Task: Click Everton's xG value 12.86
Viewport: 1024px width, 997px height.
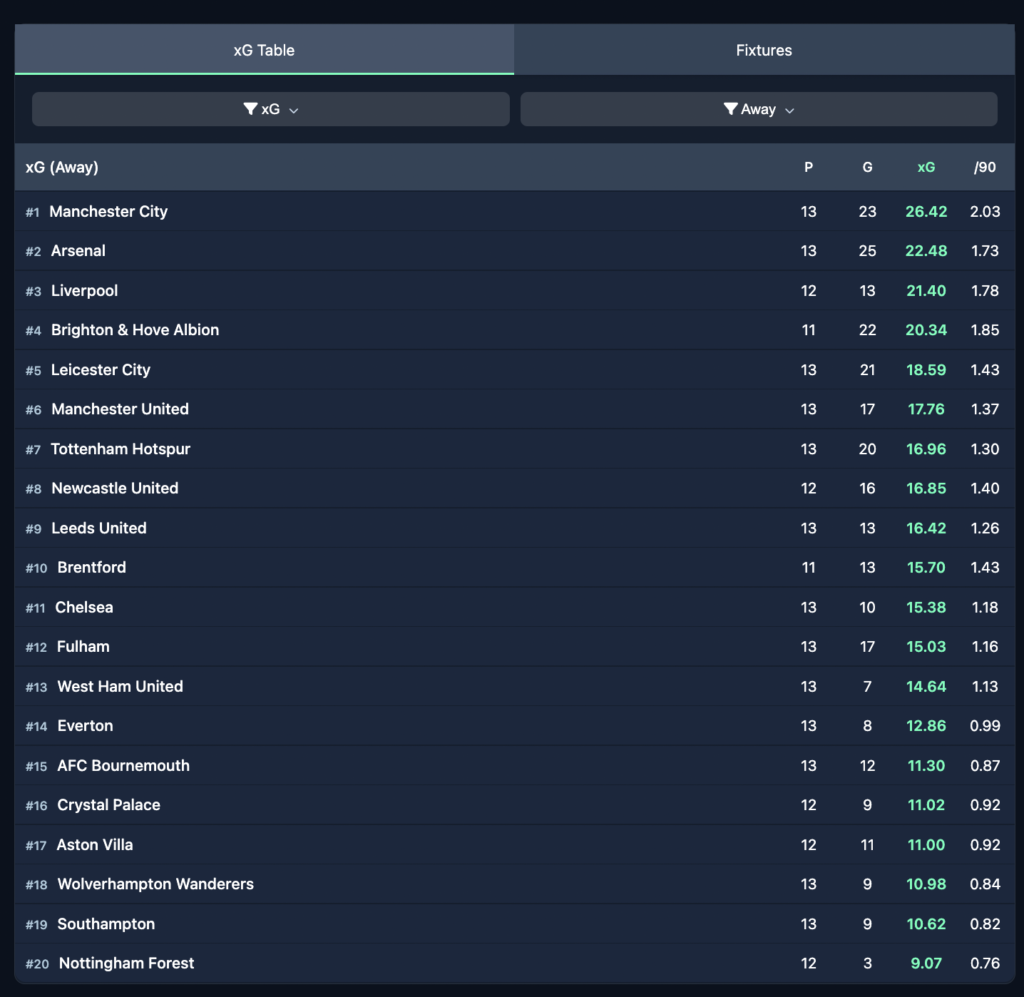Action: [x=926, y=725]
